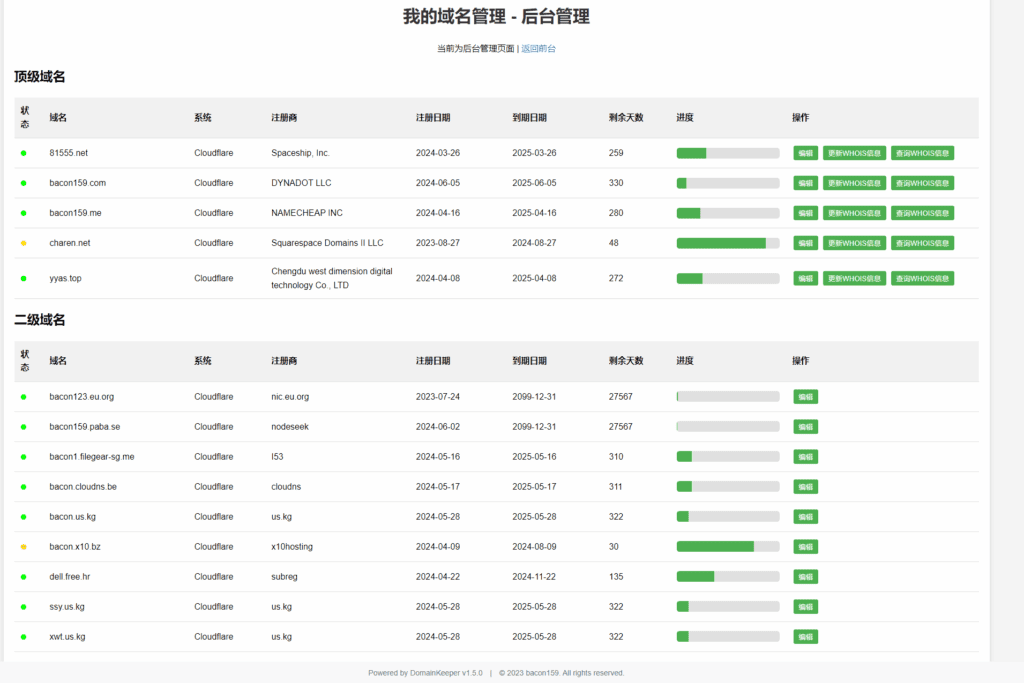Select the subdomain dell.free.hr
1024x683 pixels.
point(70,577)
